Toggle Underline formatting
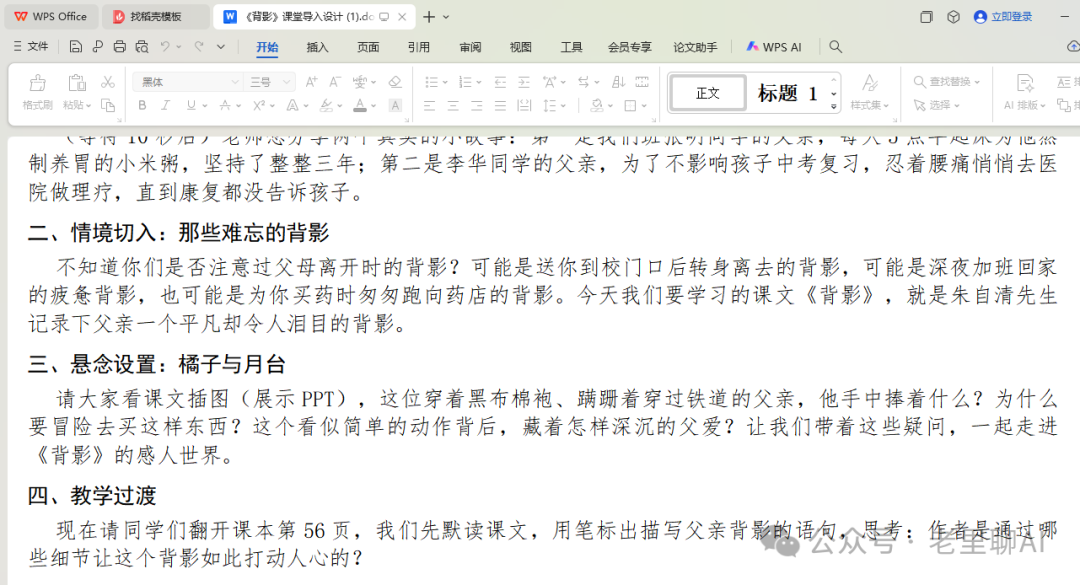1080x585 pixels. pyautogui.click(x=190, y=105)
